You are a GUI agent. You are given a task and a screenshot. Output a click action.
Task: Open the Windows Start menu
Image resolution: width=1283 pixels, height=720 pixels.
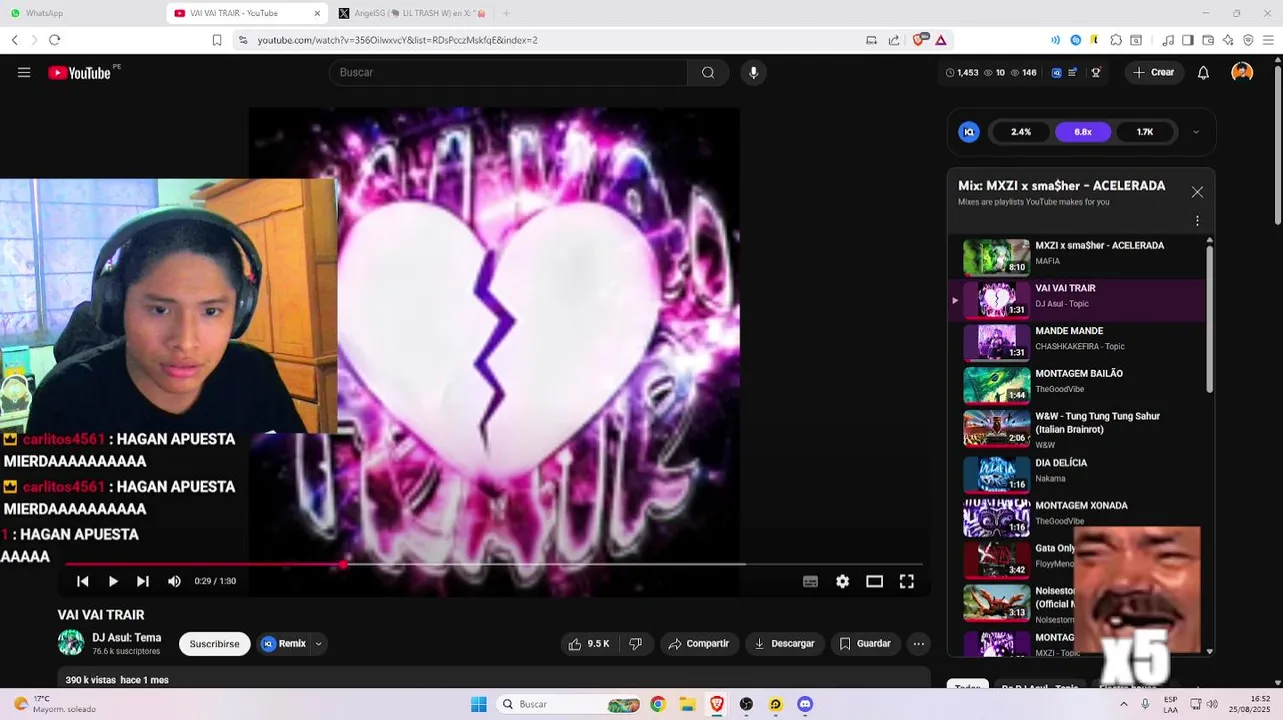click(478, 704)
